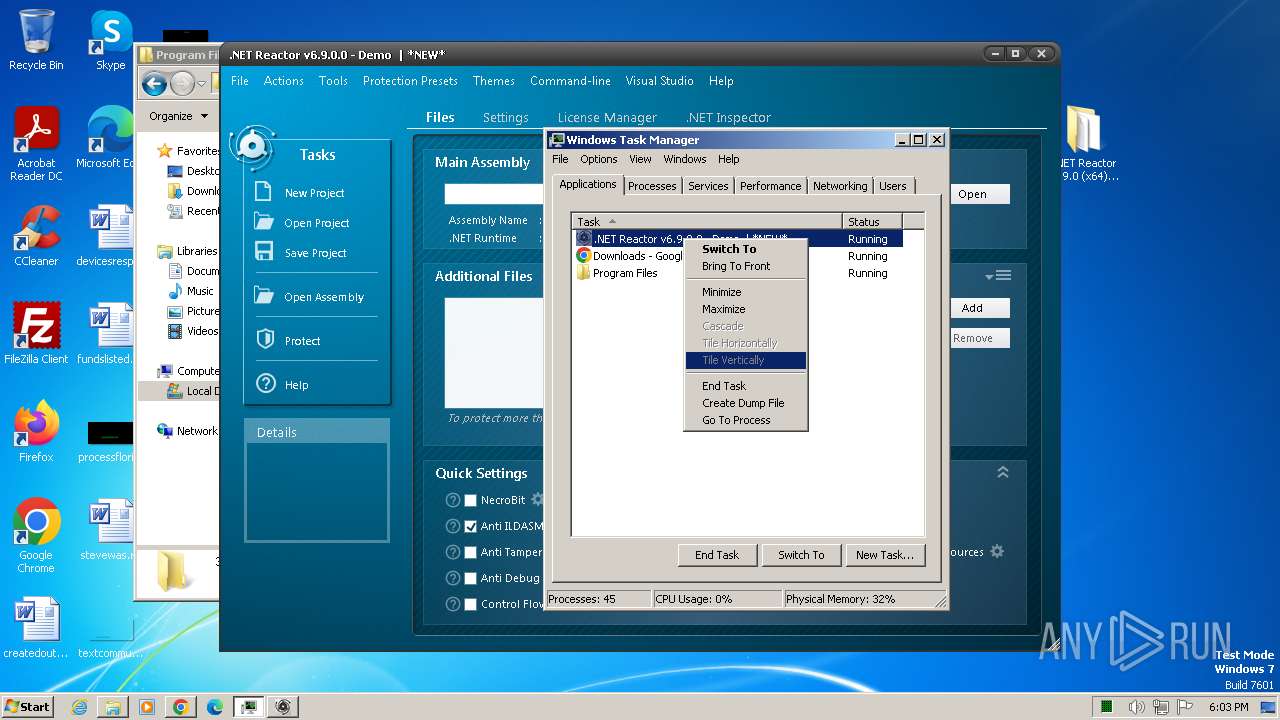The image size is (1280, 720).
Task: Open Firefox desktop icon
Action: (x=36, y=432)
